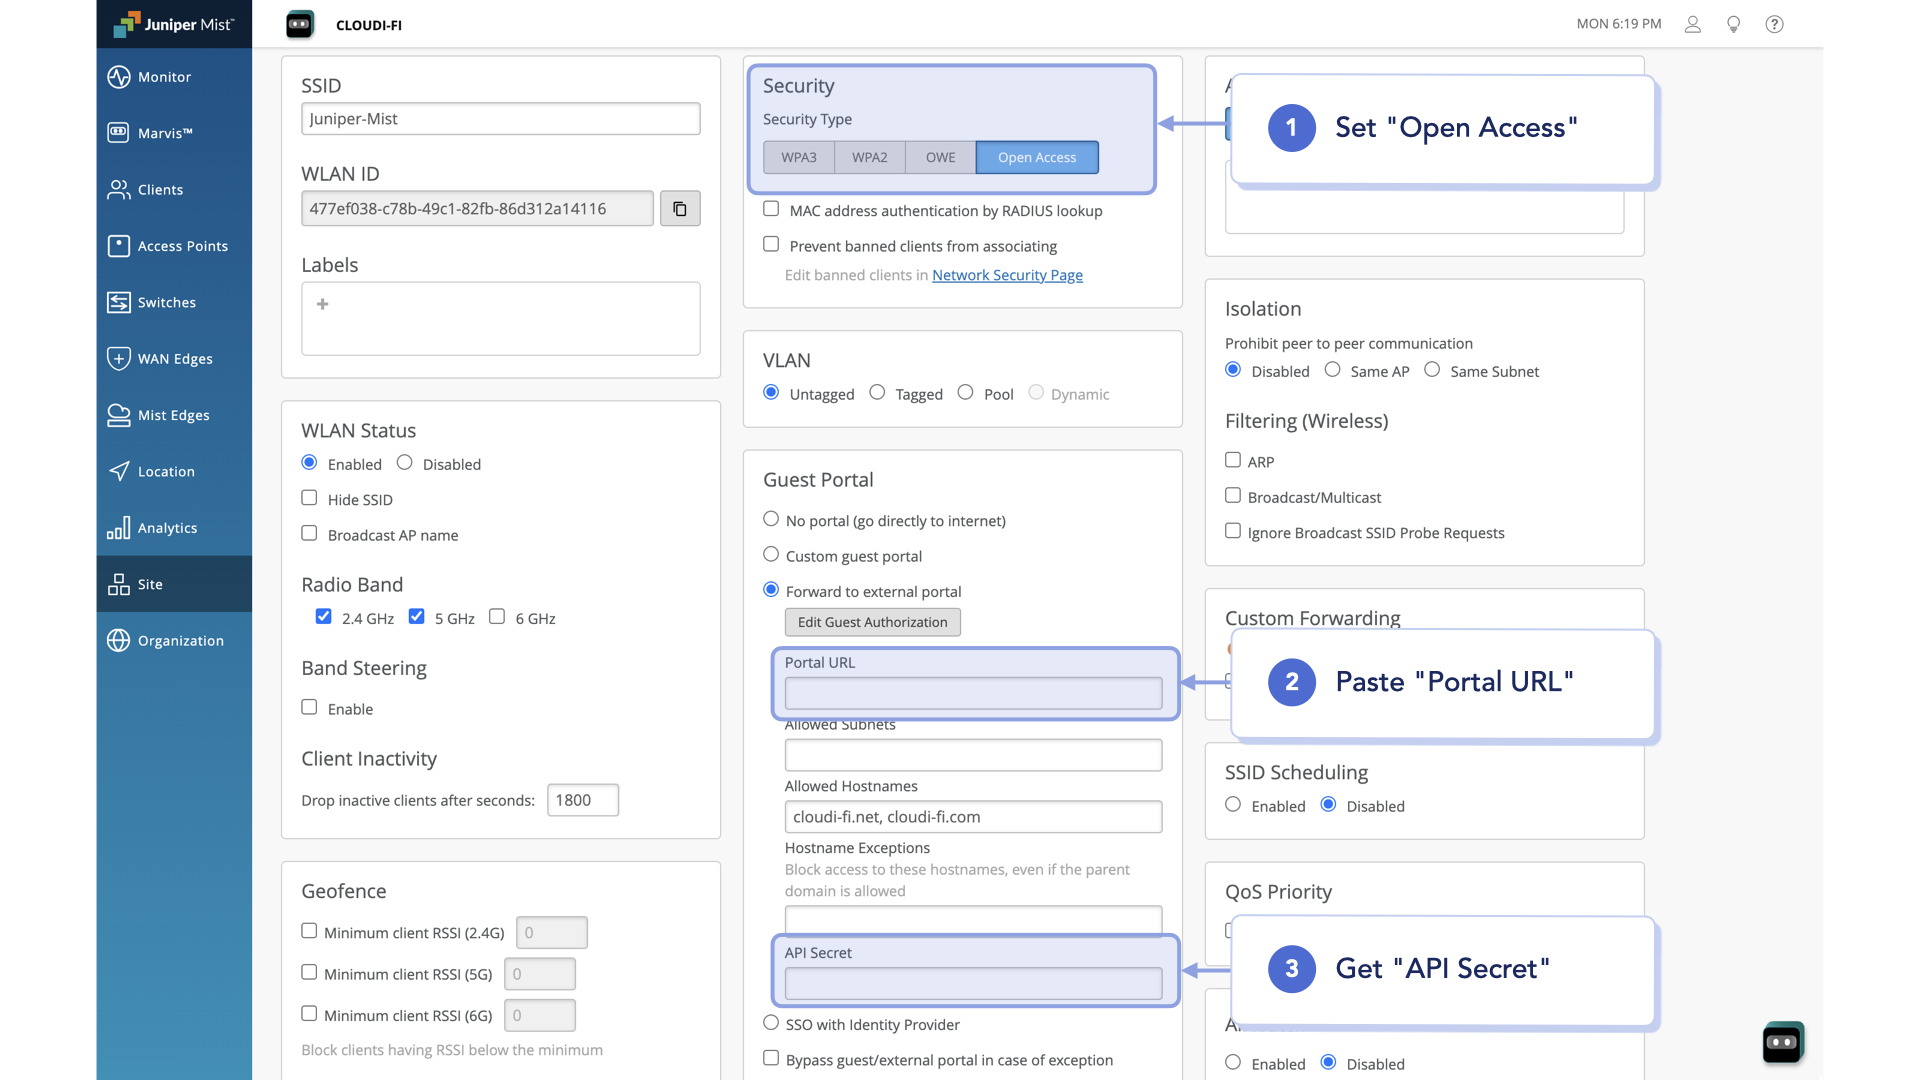The width and height of the screenshot is (1920, 1080).
Task: Open the Marvis assistant
Action: coord(163,133)
